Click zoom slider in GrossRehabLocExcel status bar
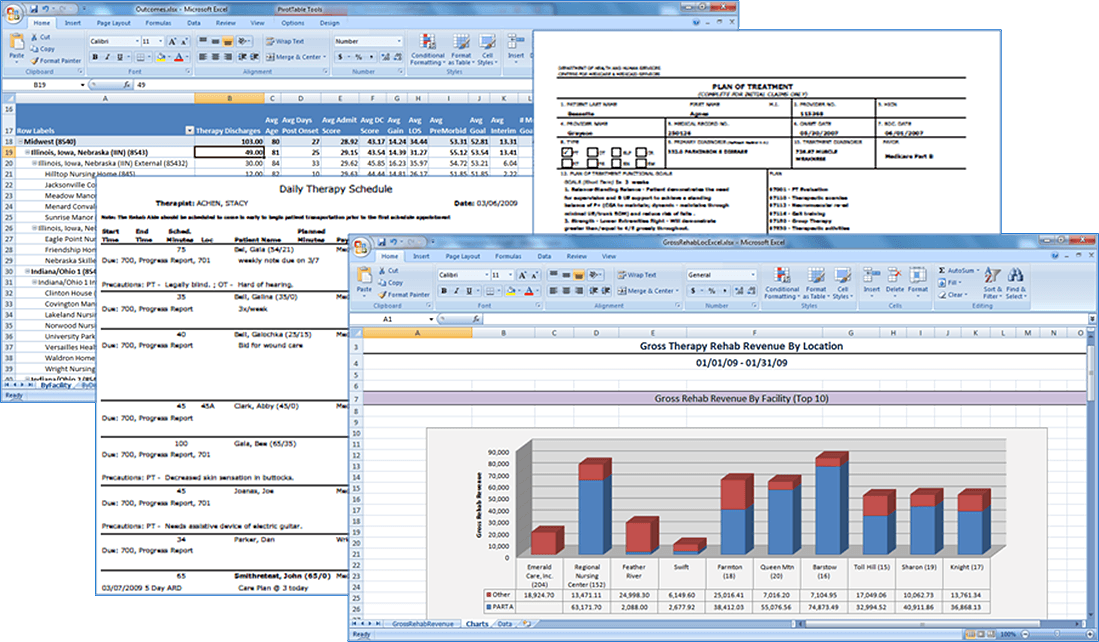Viewport: 1099px width, 642px height. 1057,635
